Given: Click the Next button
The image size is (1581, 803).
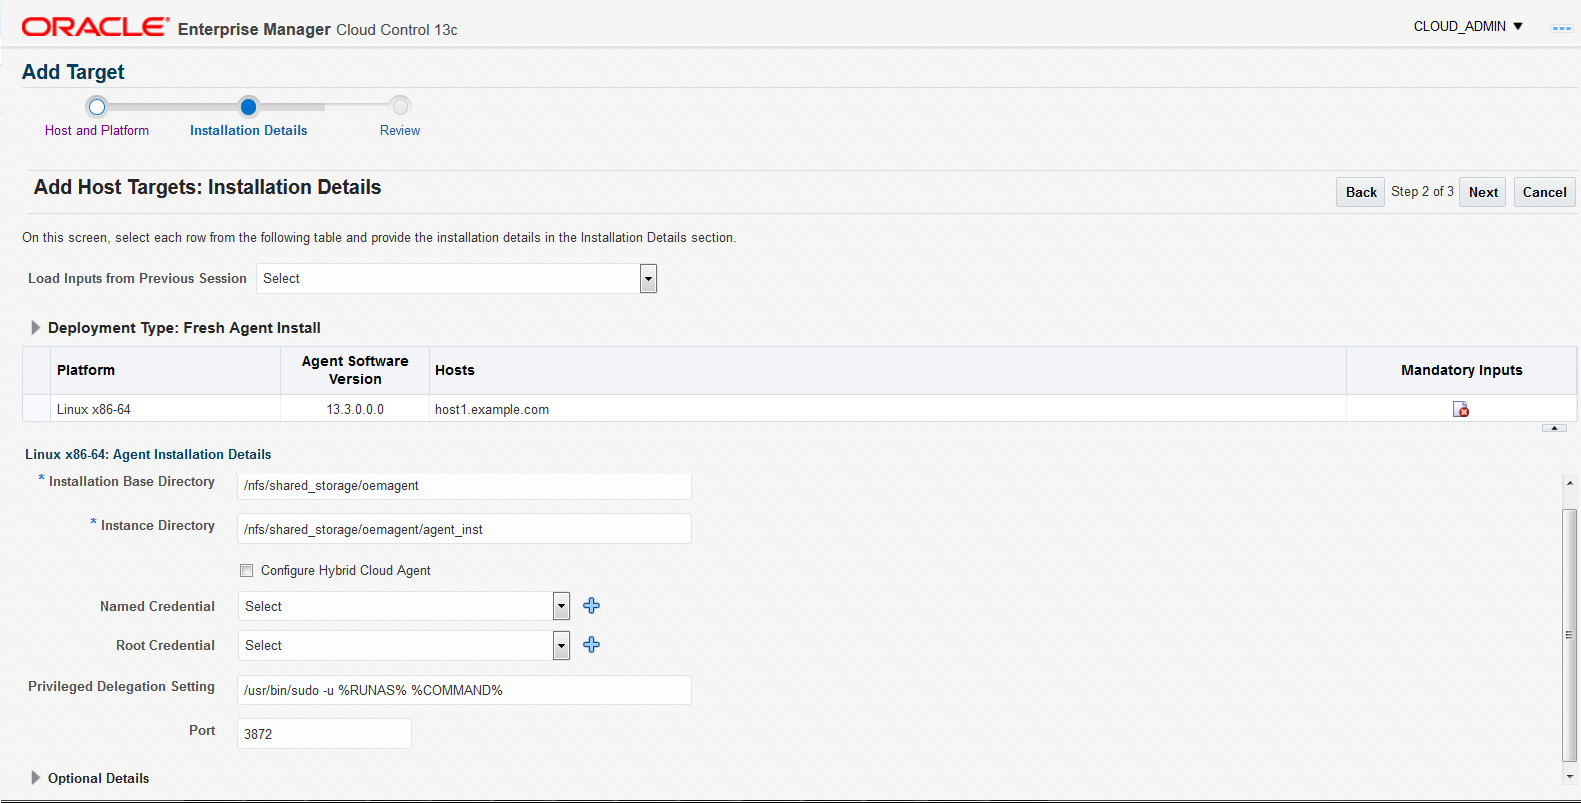Looking at the screenshot, I should click(1483, 192).
